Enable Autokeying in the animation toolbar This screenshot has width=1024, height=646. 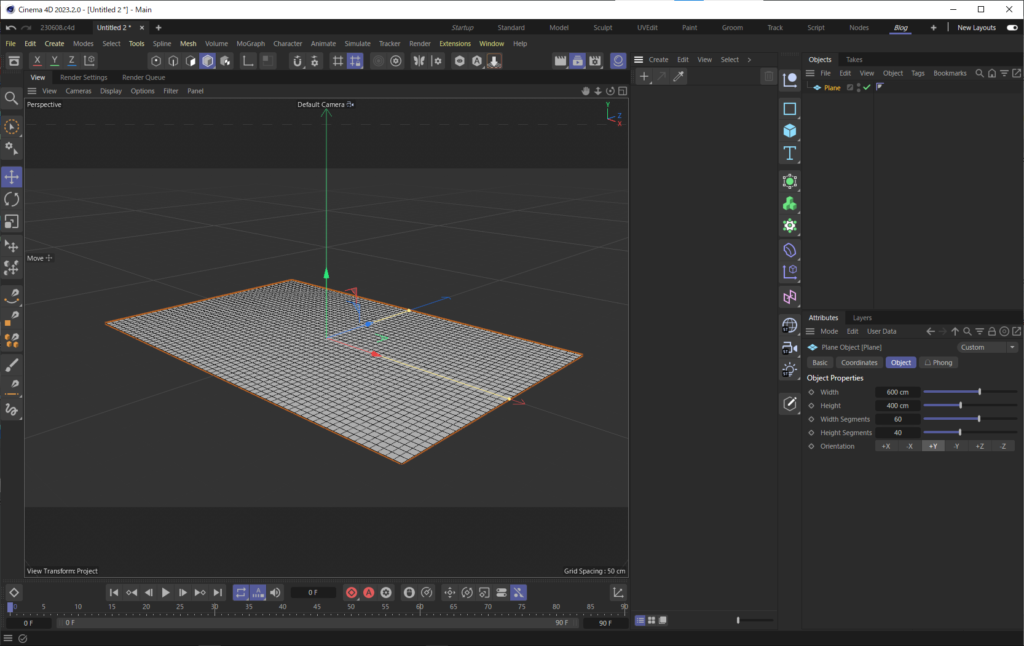click(370, 592)
